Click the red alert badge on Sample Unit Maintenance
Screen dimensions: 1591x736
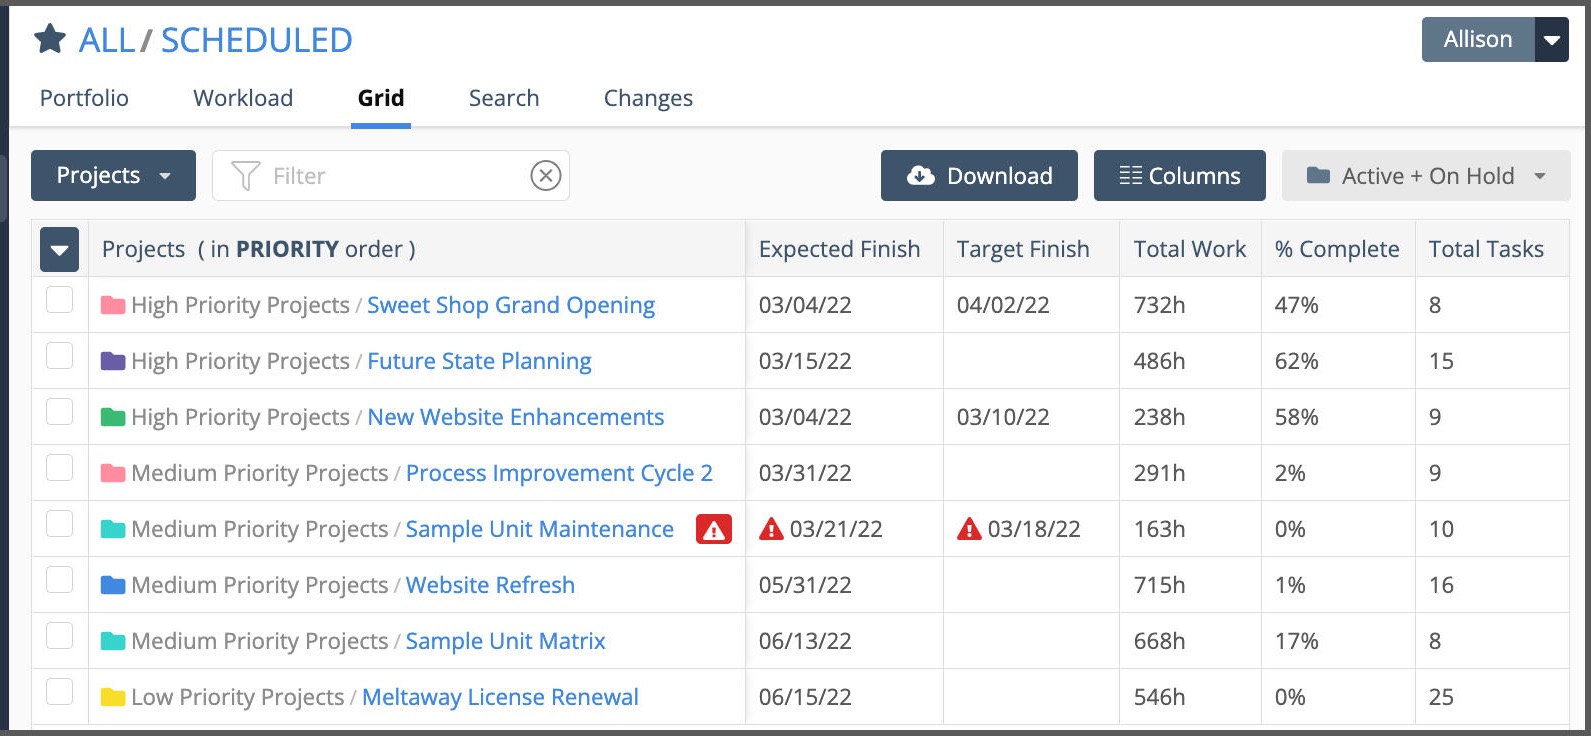coord(713,529)
